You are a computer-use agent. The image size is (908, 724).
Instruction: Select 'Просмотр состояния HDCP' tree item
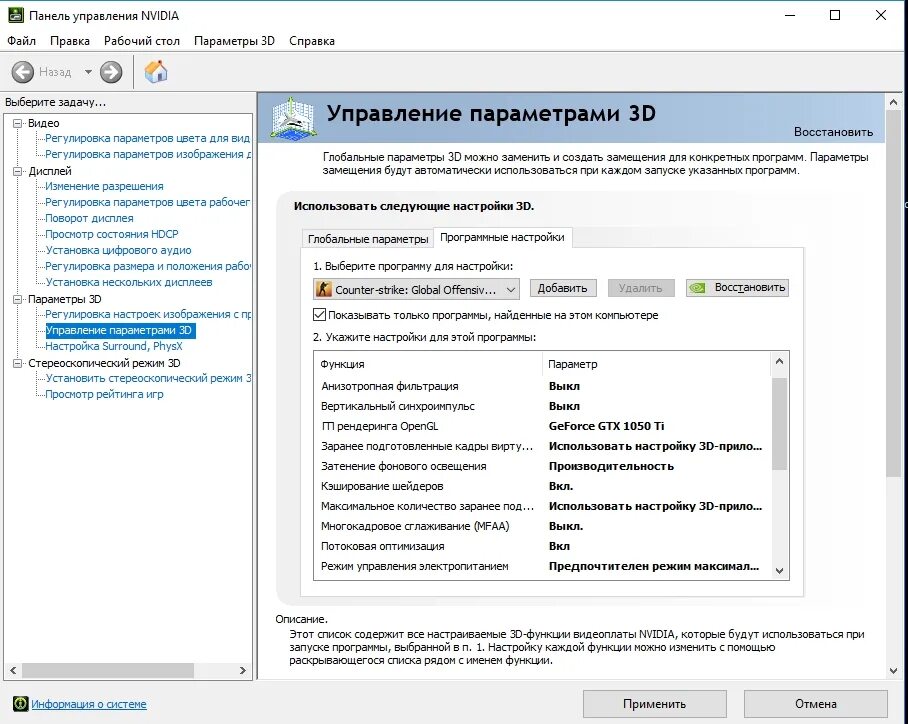(x=112, y=235)
